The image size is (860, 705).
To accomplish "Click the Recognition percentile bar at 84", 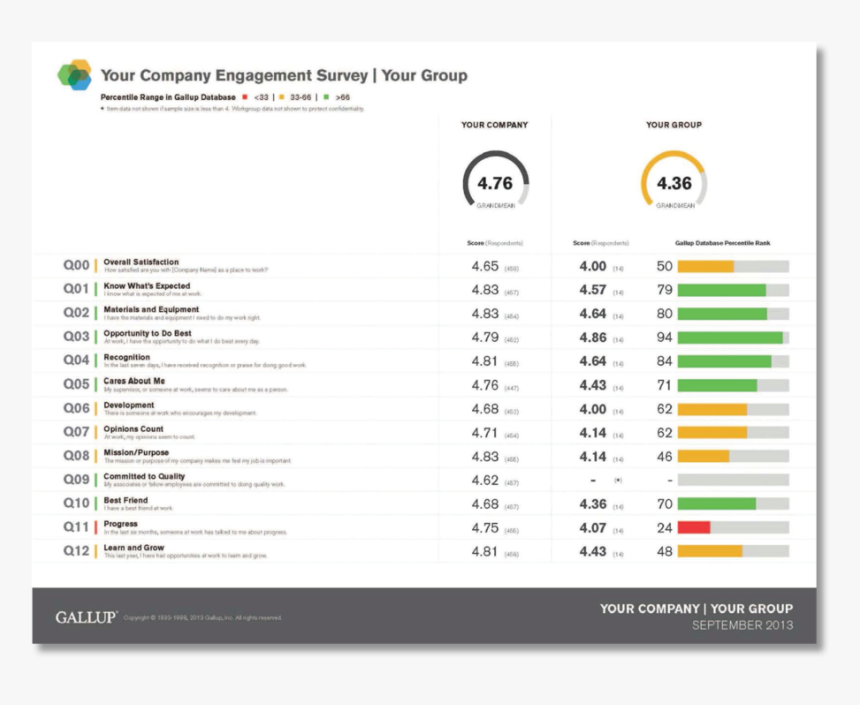I will coord(733,362).
